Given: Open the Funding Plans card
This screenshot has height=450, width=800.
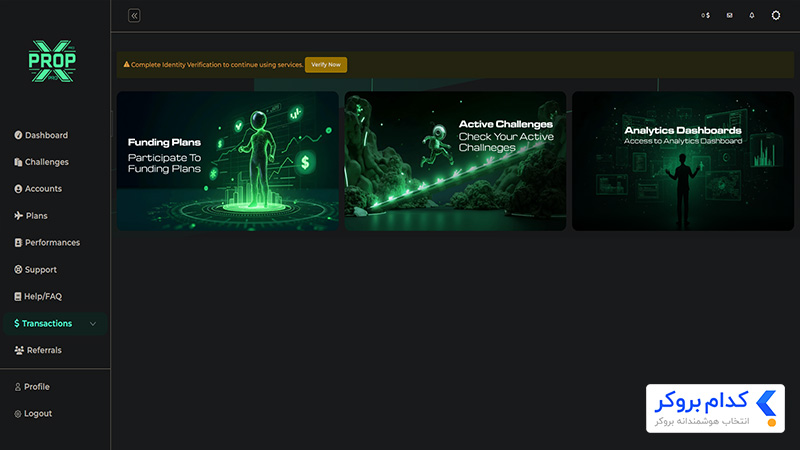Looking at the screenshot, I should (x=228, y=161).
